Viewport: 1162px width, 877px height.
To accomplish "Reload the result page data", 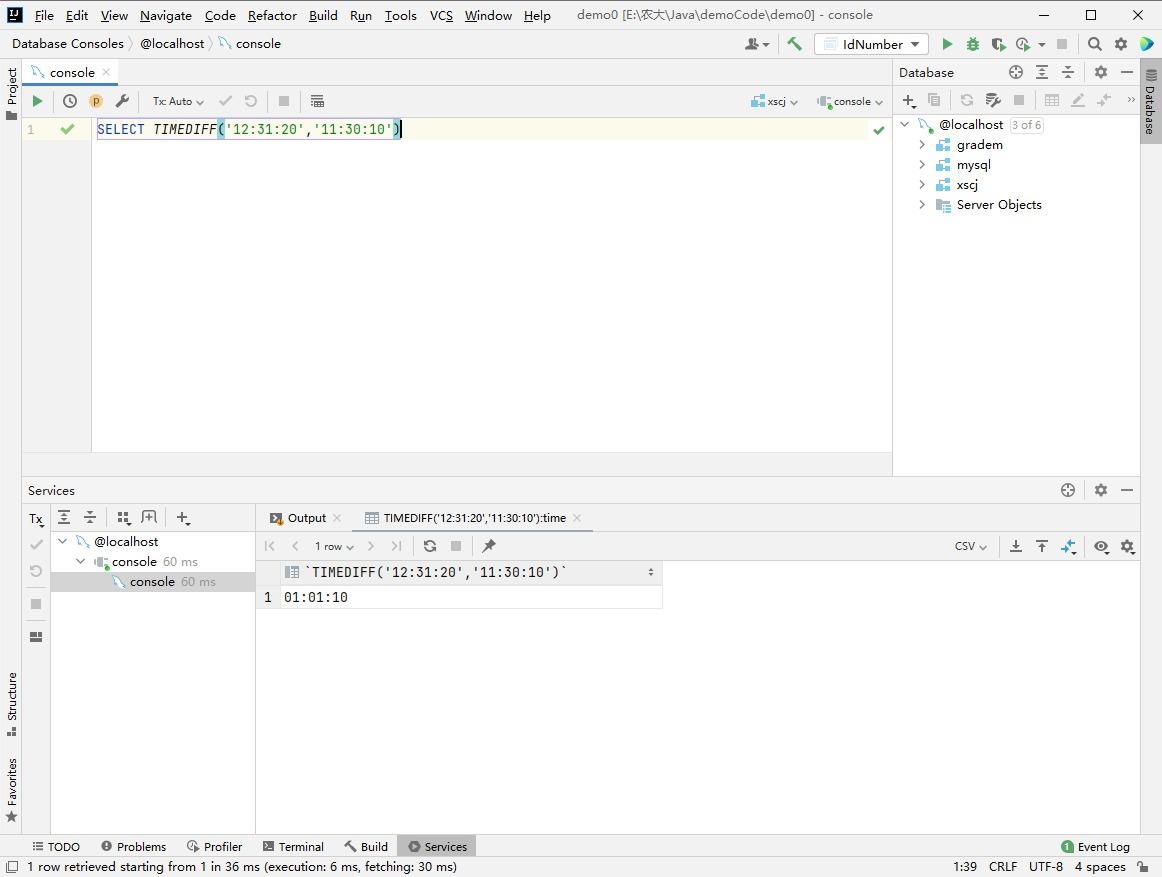I will click(430, 546).
